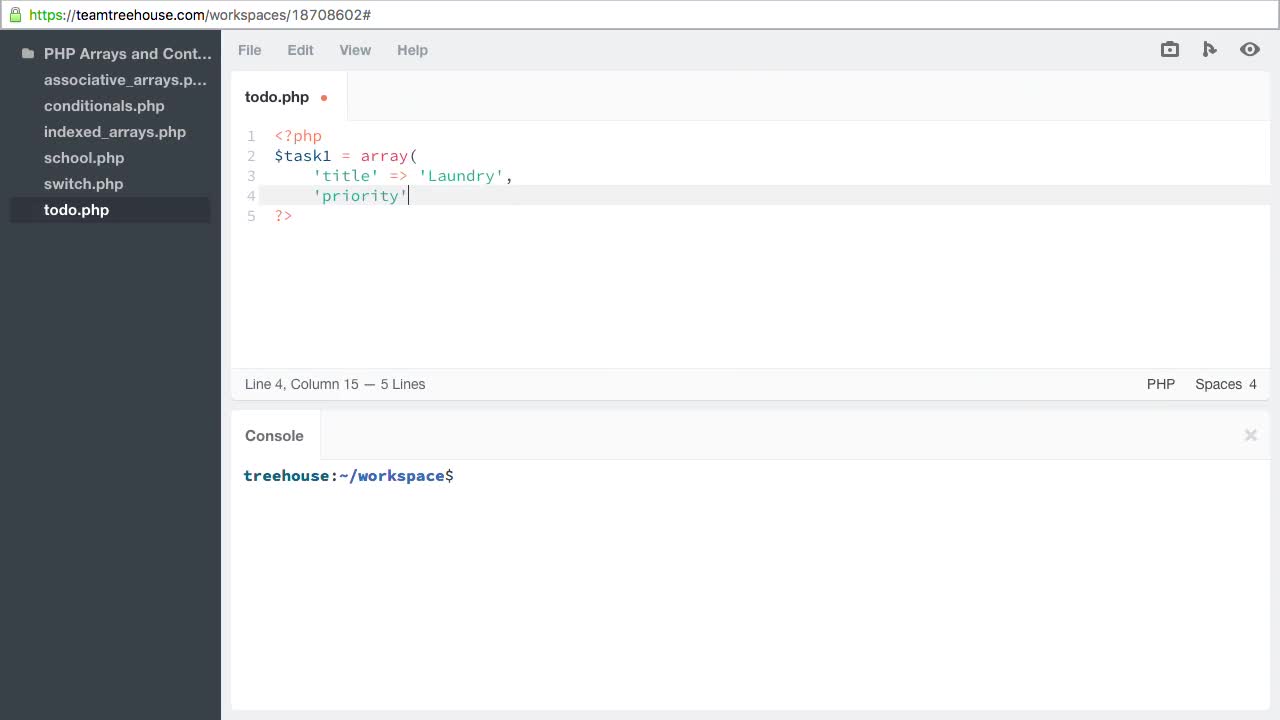This screenshot has width=1280, height=720.
Task: Close the Console panel
Action: (1250, 435)
